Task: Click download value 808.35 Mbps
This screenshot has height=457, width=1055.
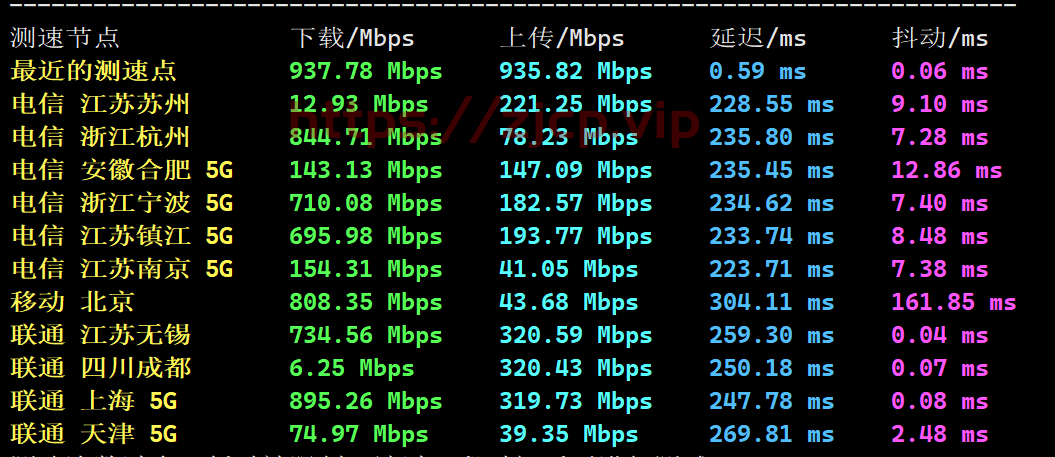Action: [366, 302]
